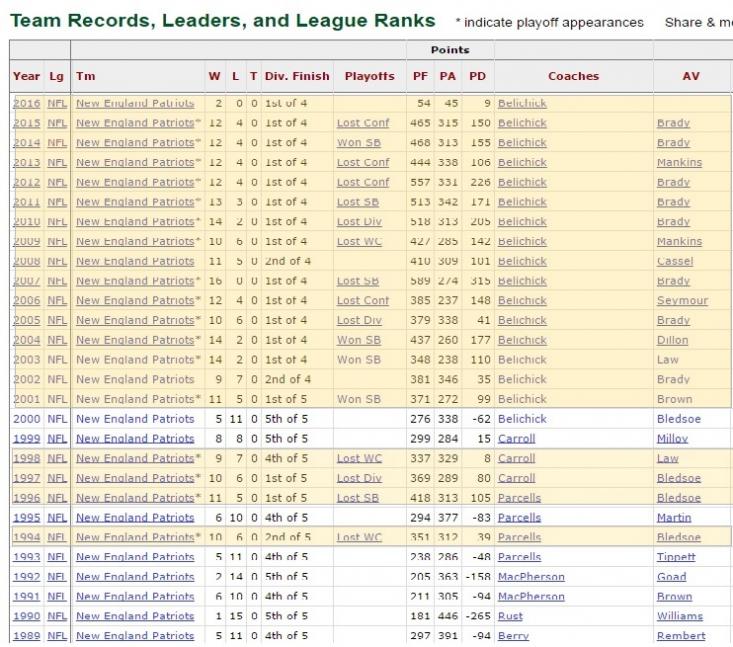The height and width of the screenshot is (647, 733).
Task: Open NFL league link in 2016 row
Action: click(57, 103)
